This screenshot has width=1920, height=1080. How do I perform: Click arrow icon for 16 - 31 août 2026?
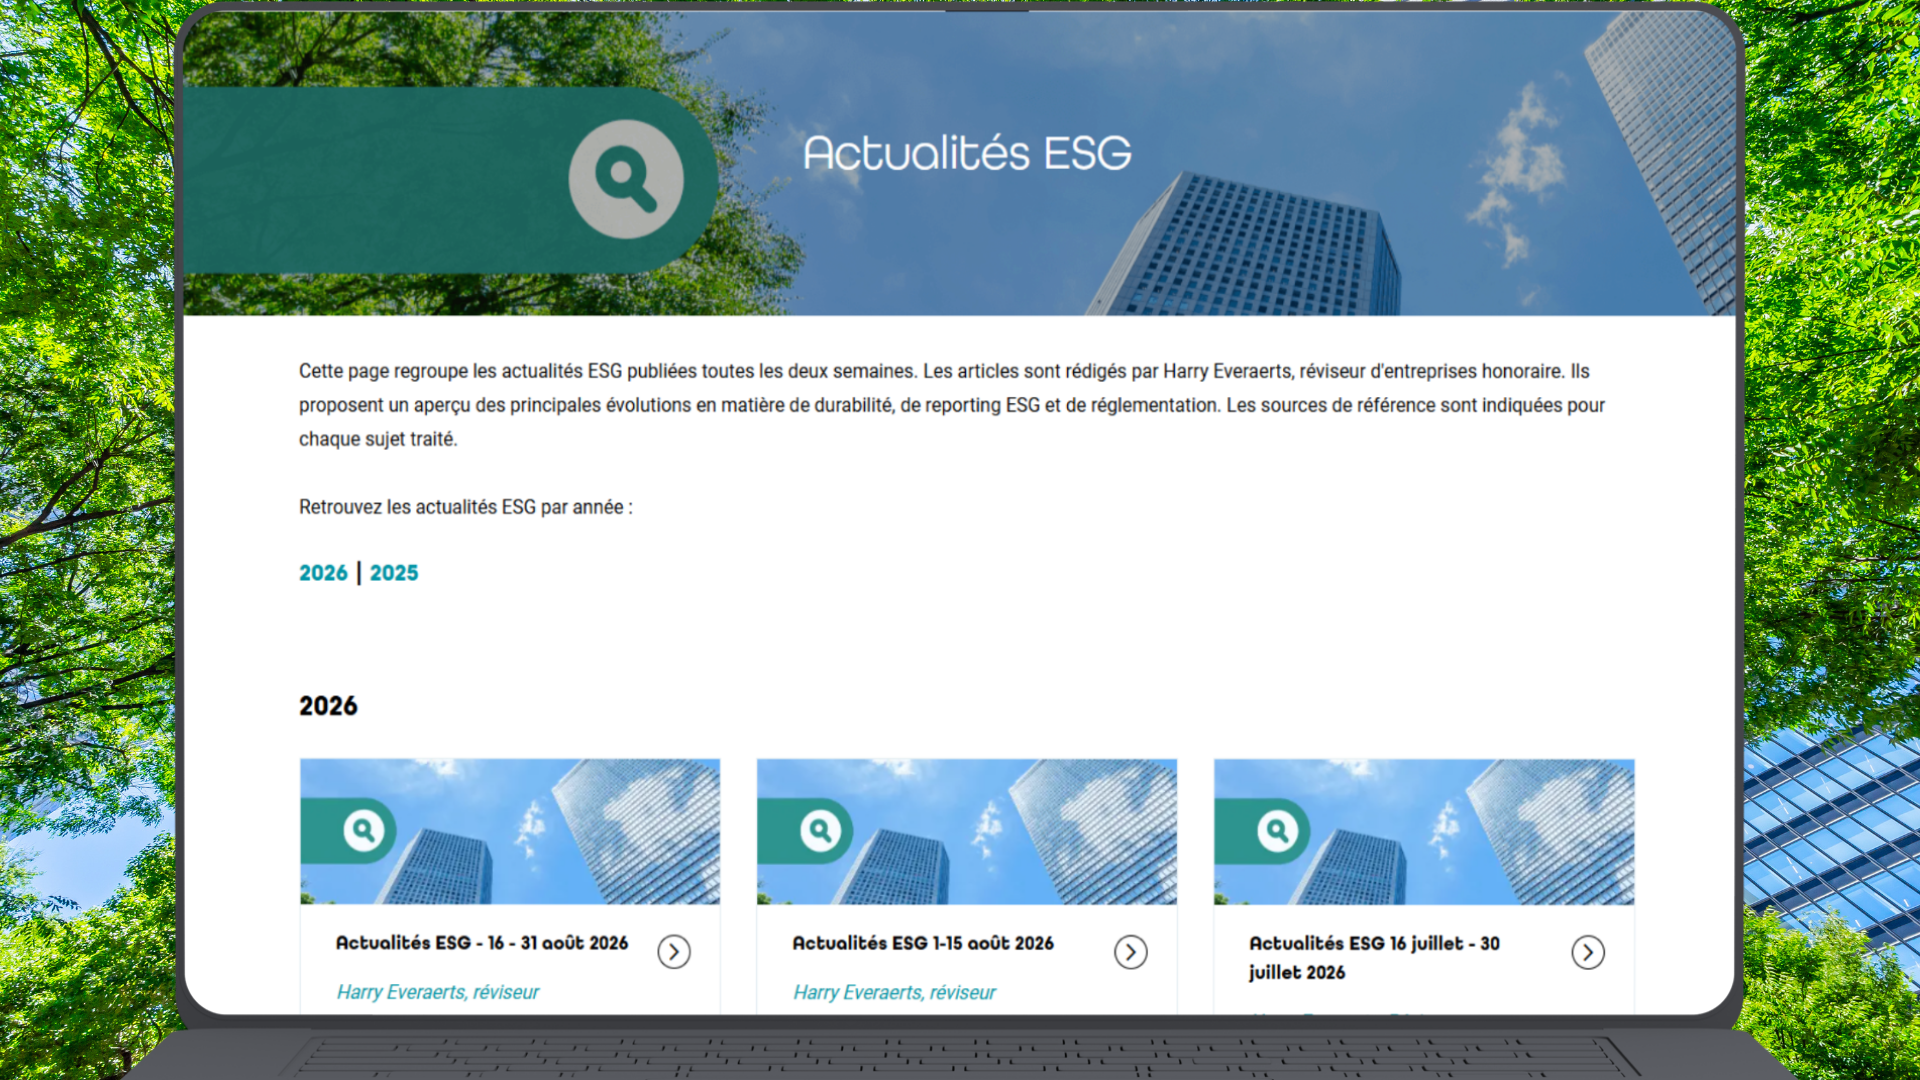674,952
